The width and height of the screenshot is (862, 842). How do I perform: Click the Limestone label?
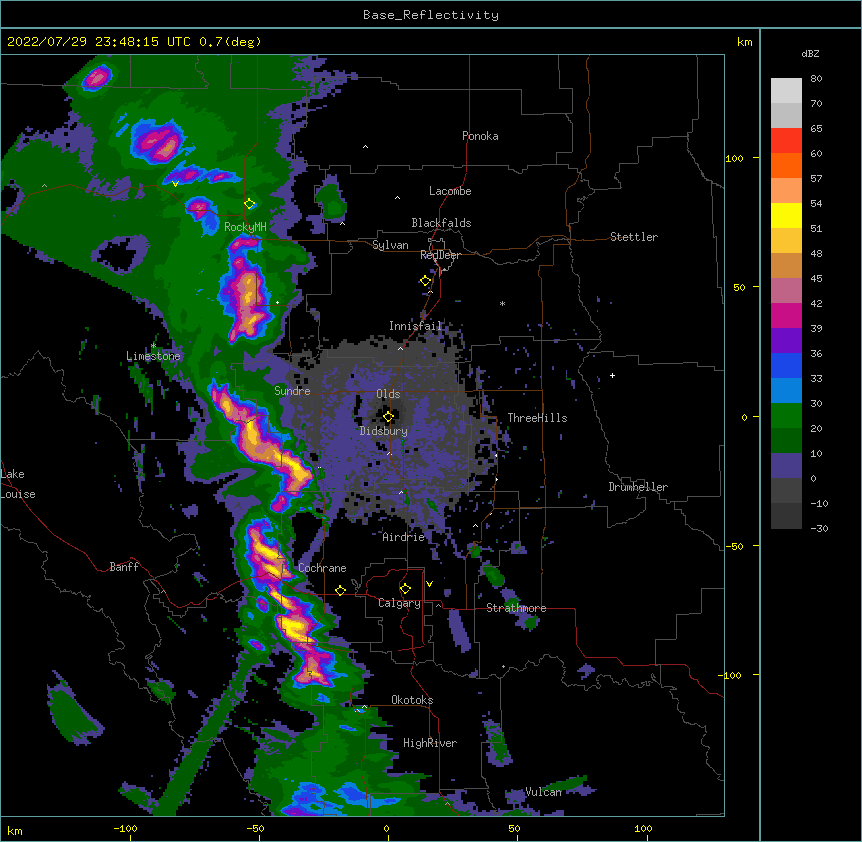(x=153, y=356)
